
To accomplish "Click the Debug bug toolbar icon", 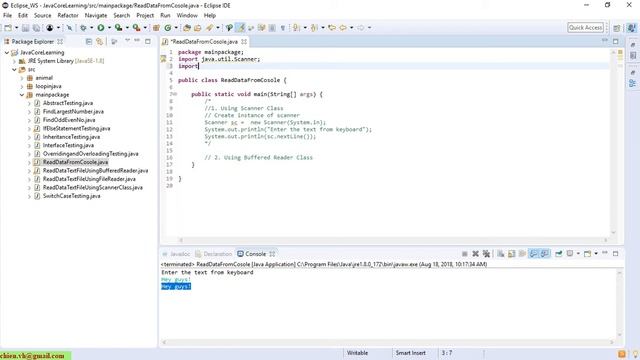I will (83, 28).
